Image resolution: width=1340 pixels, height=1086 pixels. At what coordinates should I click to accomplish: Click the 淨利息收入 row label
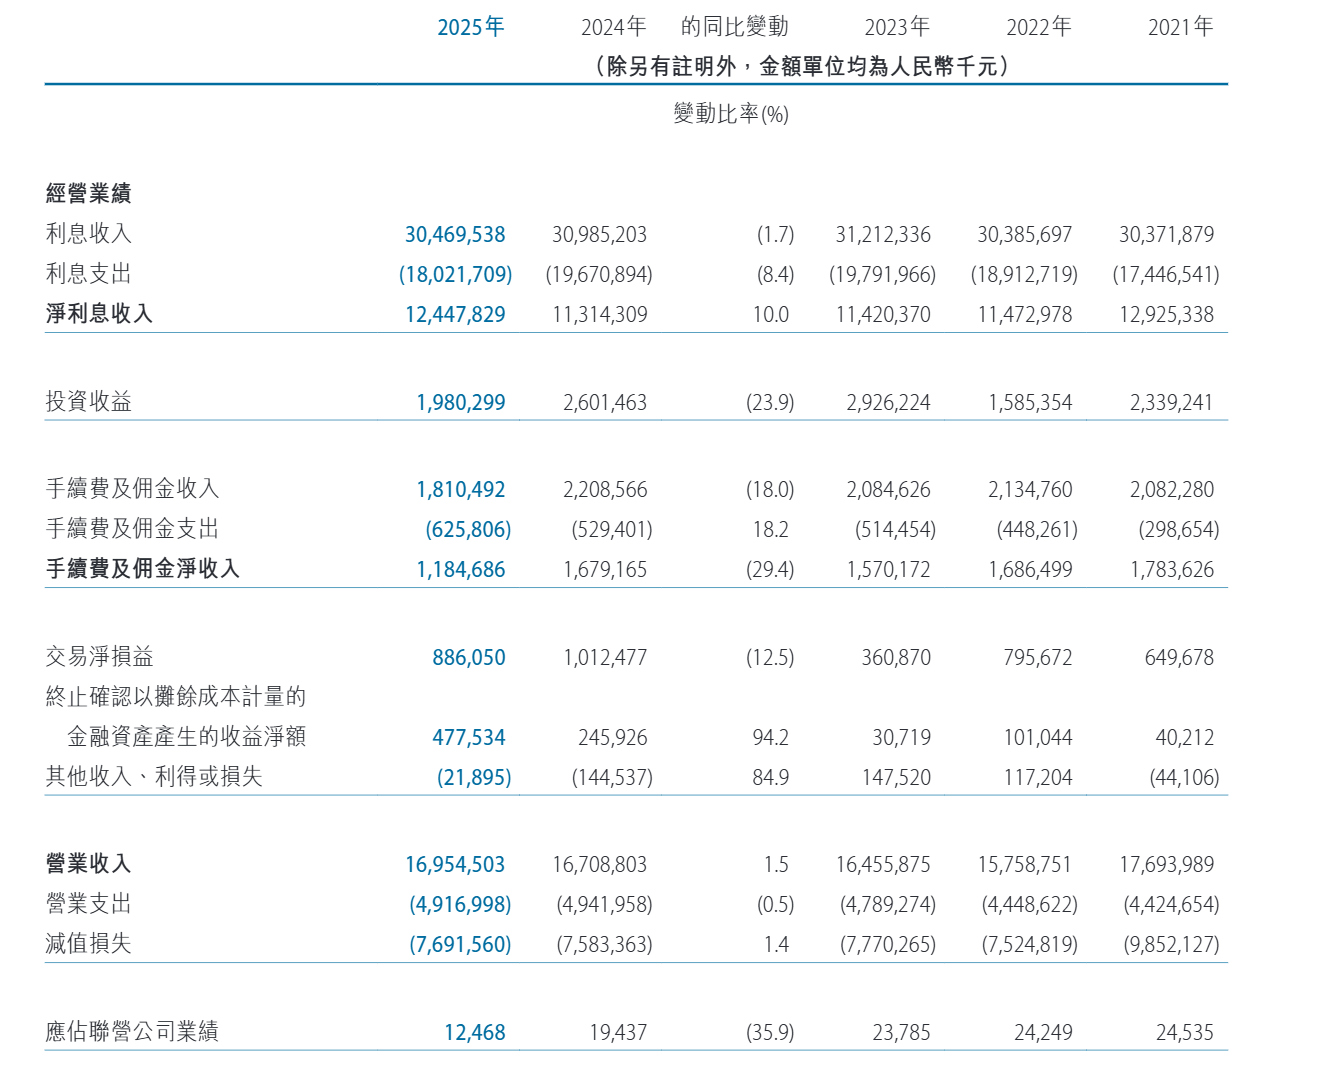point(99,314)
